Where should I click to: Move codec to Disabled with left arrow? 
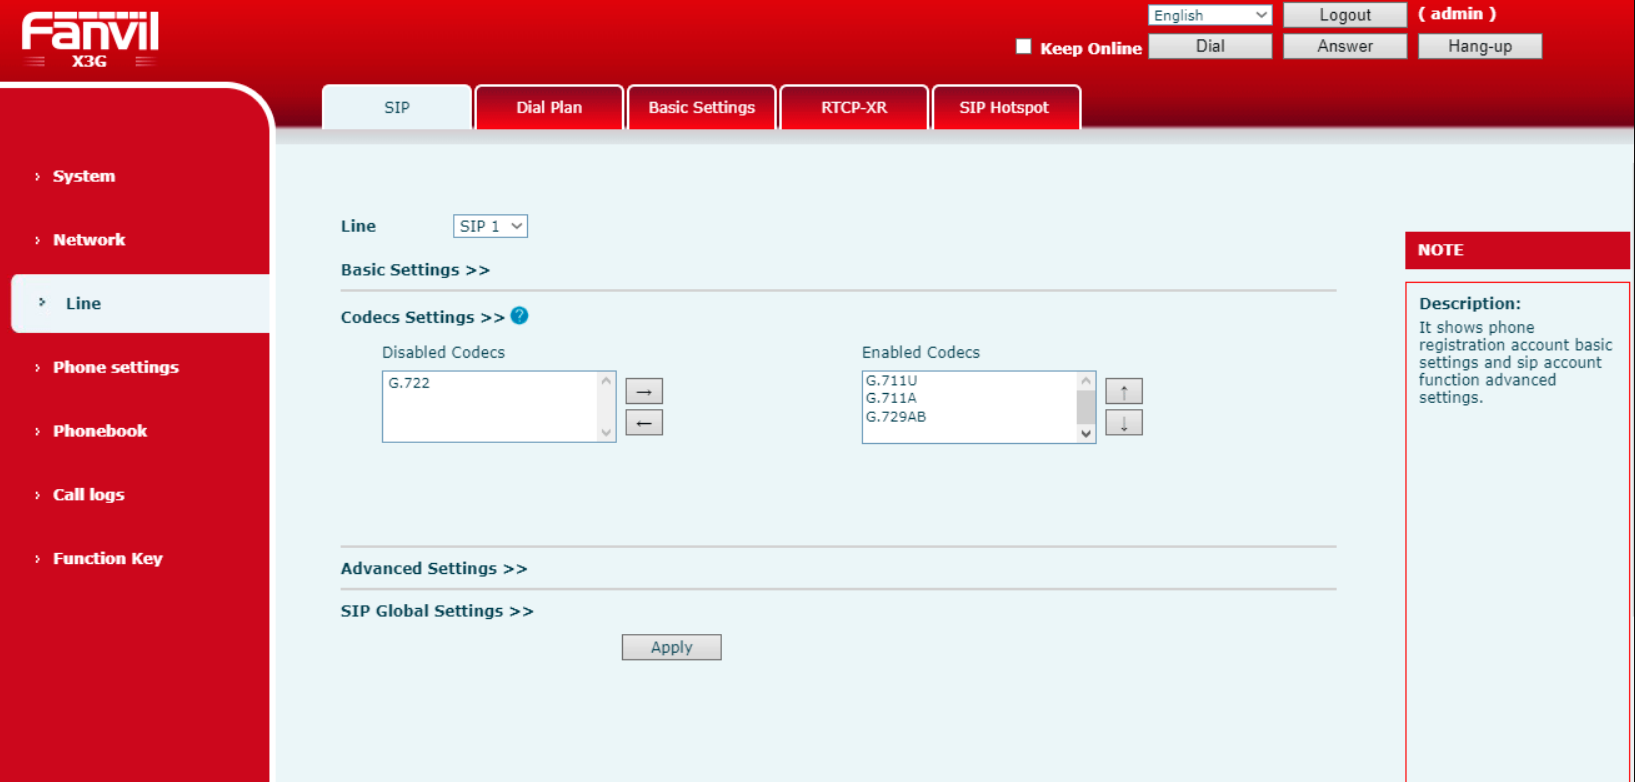(x=644, y=423)
